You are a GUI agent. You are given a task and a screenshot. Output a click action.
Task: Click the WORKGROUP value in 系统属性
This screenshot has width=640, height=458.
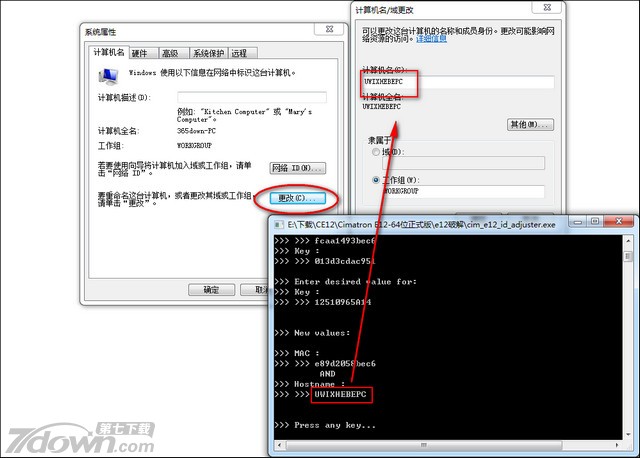point(194,145)
